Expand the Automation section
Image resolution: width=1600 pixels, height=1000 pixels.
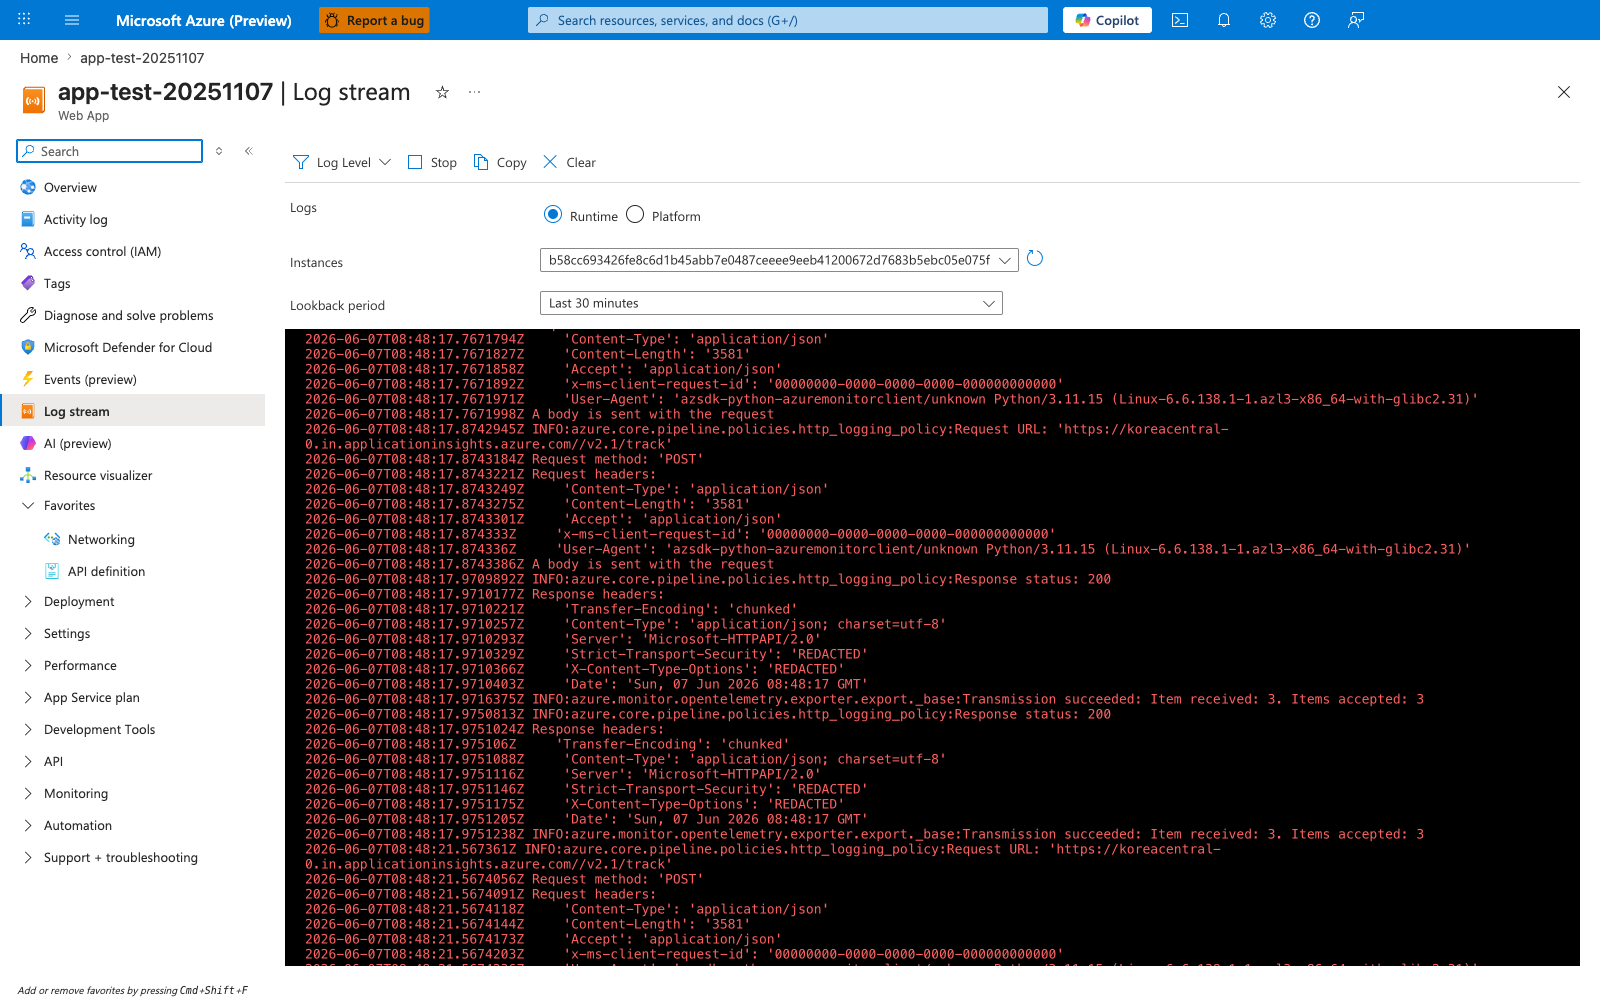coord(28,825)
